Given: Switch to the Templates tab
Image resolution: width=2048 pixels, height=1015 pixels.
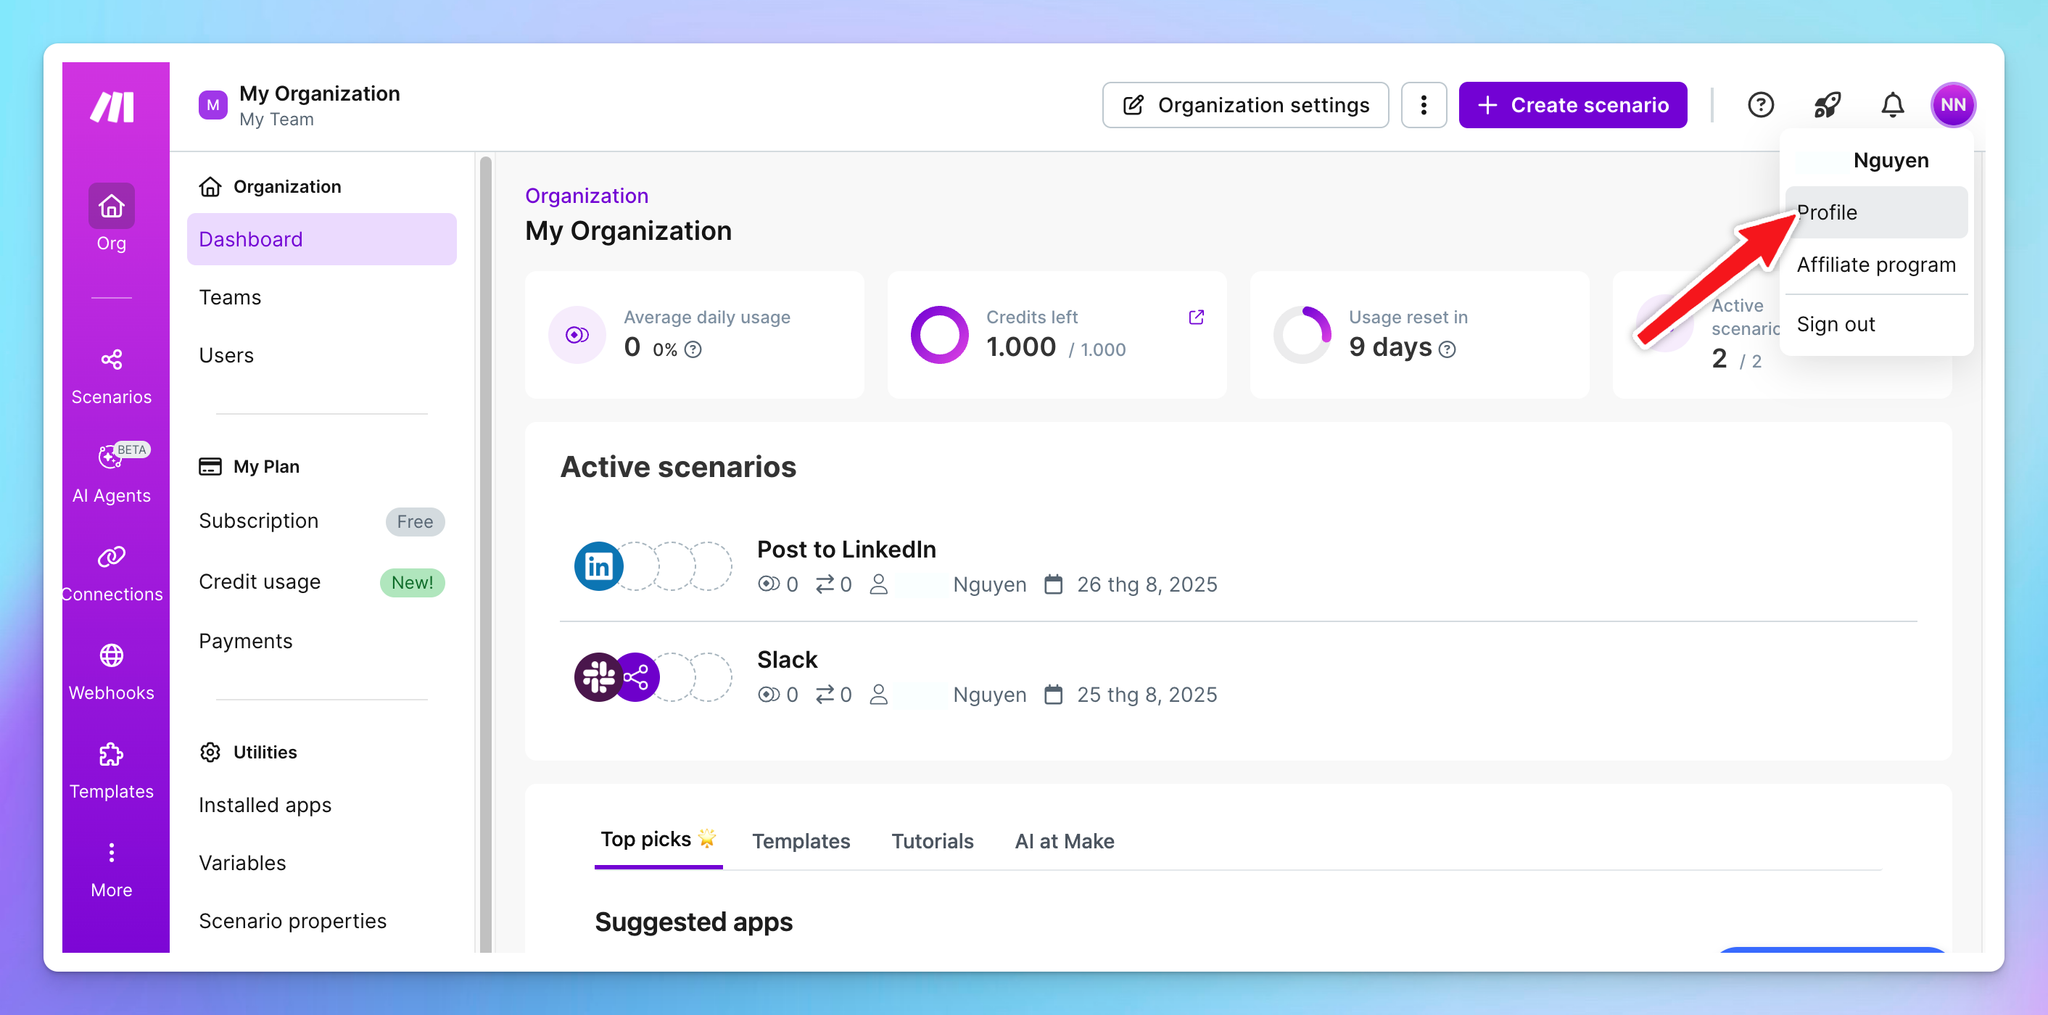Looking at the screenshot, I should point(801,841).
